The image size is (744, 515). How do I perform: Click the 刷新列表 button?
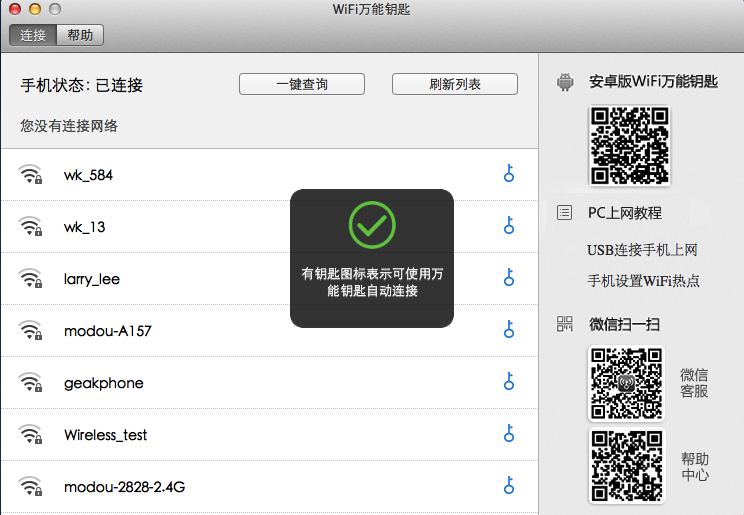click(x=455, y=84)
